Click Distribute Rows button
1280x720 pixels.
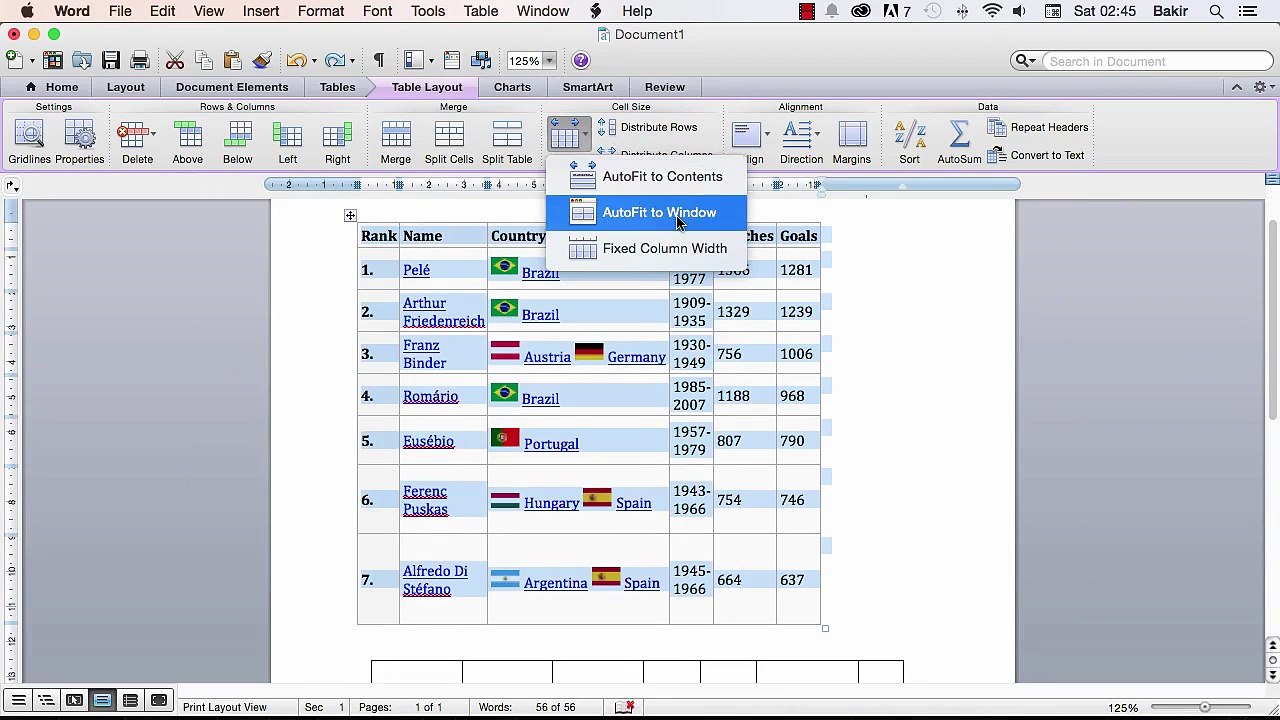point(648,127)
